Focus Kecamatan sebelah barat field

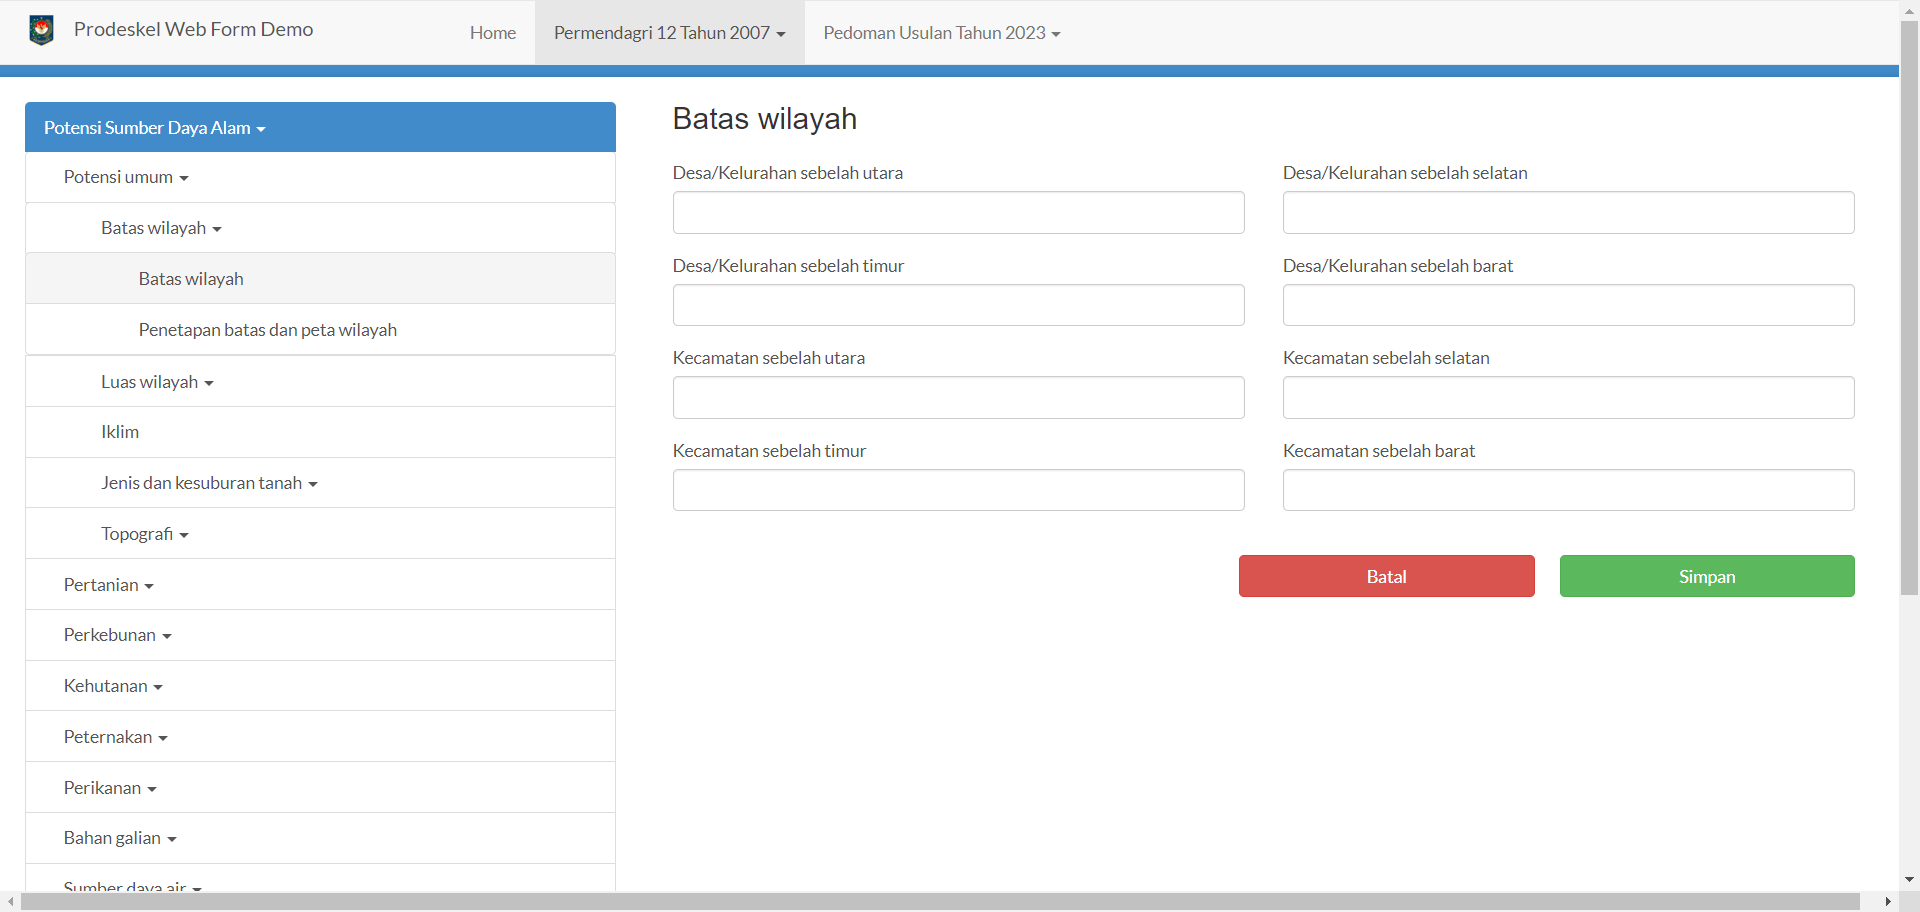coord(1568,490)
